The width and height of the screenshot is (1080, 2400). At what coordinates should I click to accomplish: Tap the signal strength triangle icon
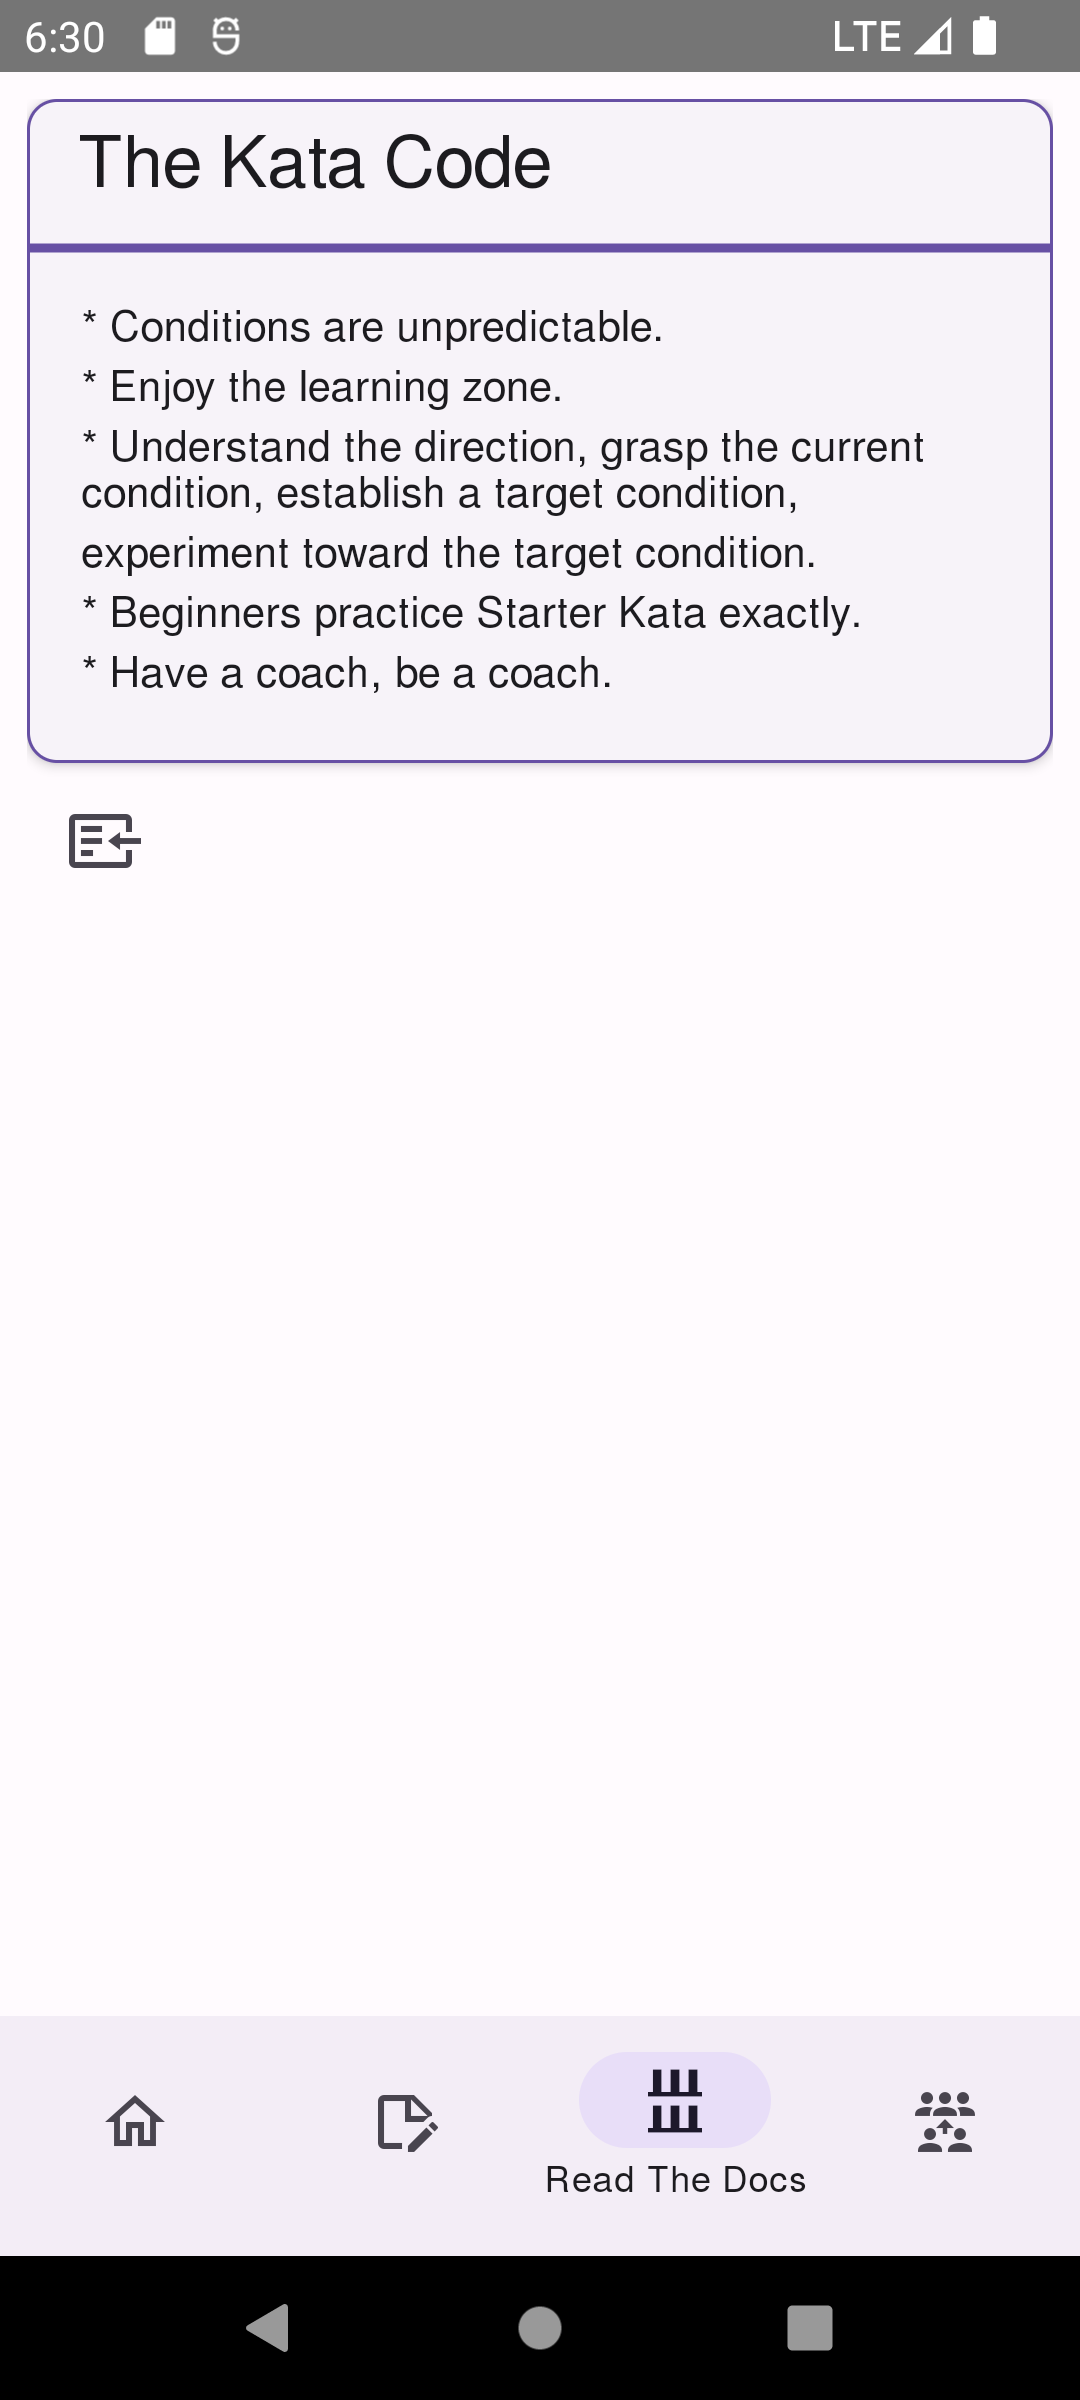[932, 38]
